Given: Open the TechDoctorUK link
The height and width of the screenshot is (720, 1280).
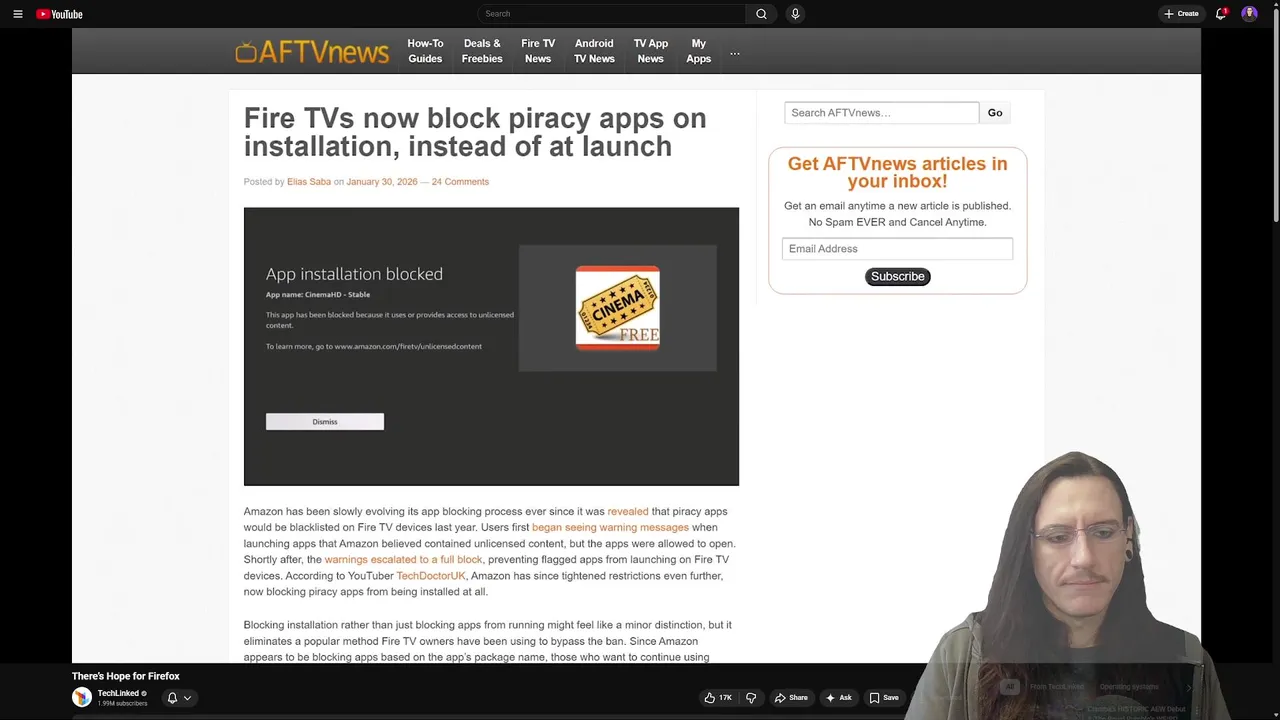Looking at the screenshot, I should (x=431, y=576).
